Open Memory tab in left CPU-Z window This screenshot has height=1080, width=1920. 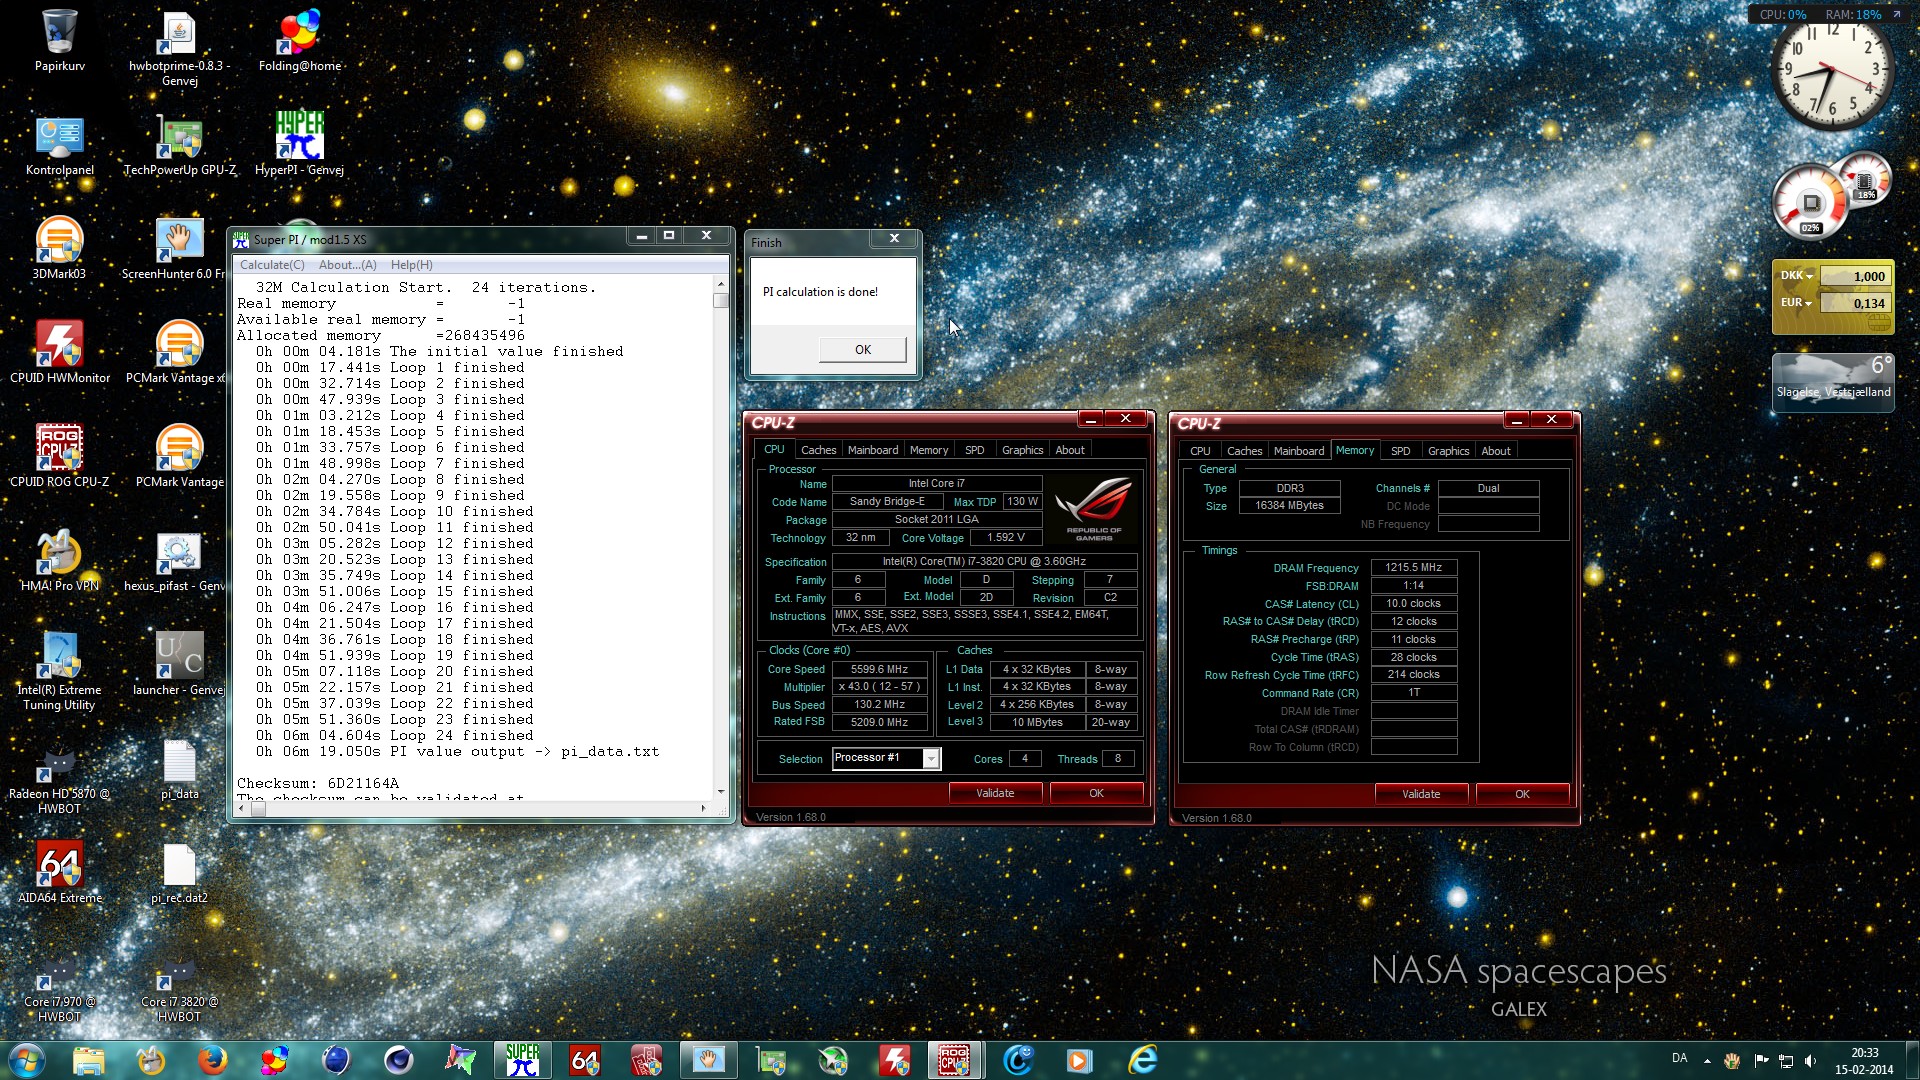click(x=929, y=450)
